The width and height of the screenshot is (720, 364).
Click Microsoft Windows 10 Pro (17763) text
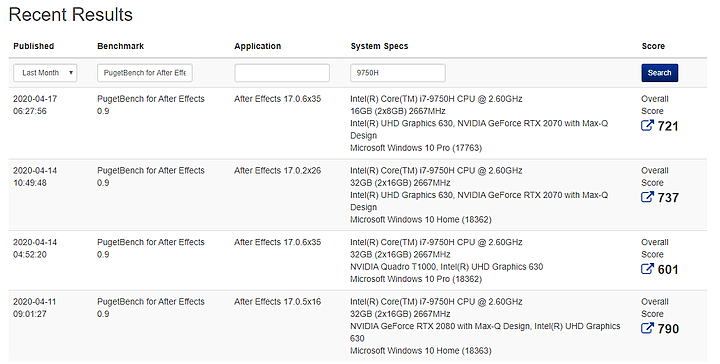(416, 148)
